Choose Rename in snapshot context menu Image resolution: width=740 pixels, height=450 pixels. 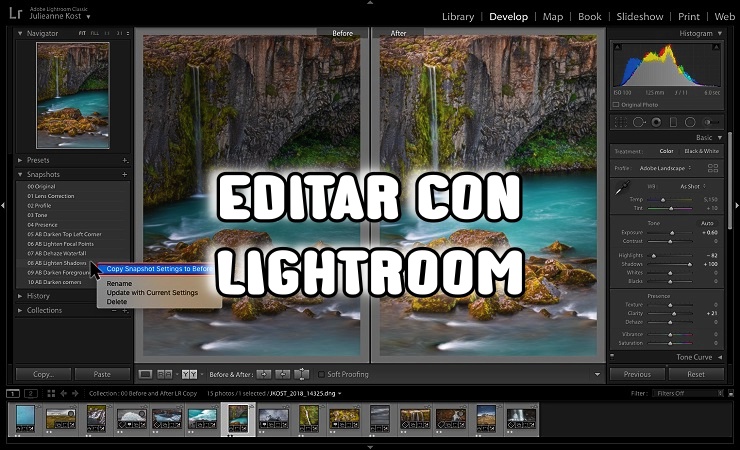[119, 283]
